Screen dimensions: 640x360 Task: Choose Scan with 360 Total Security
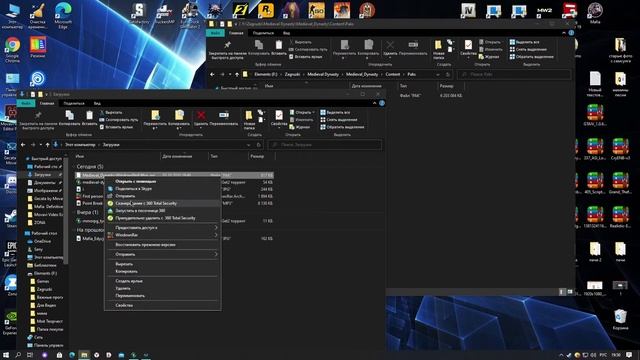tap(162, 203)
